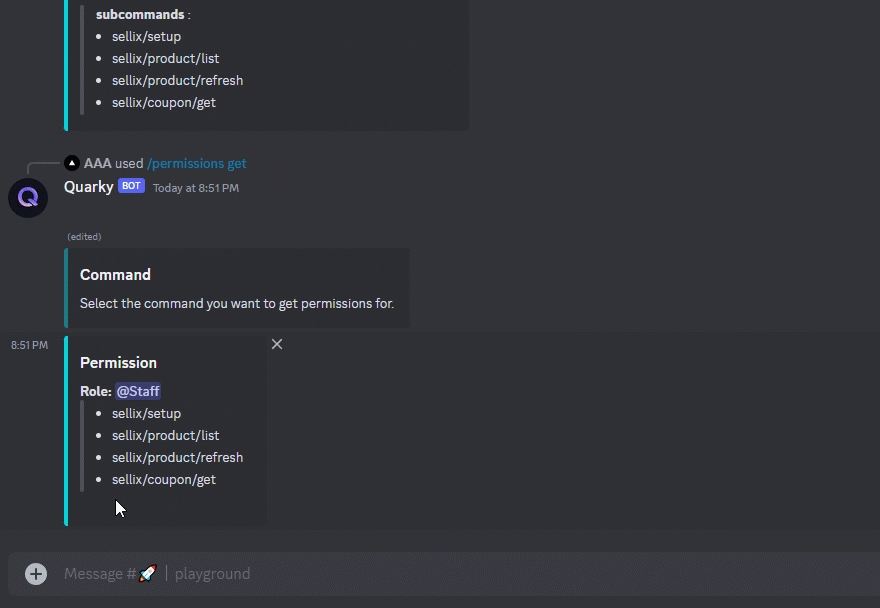The height and width of the screenshot is (608, 880).
Task: Click sellix/coupon/get in Permission list
Action: pos(164,479)
